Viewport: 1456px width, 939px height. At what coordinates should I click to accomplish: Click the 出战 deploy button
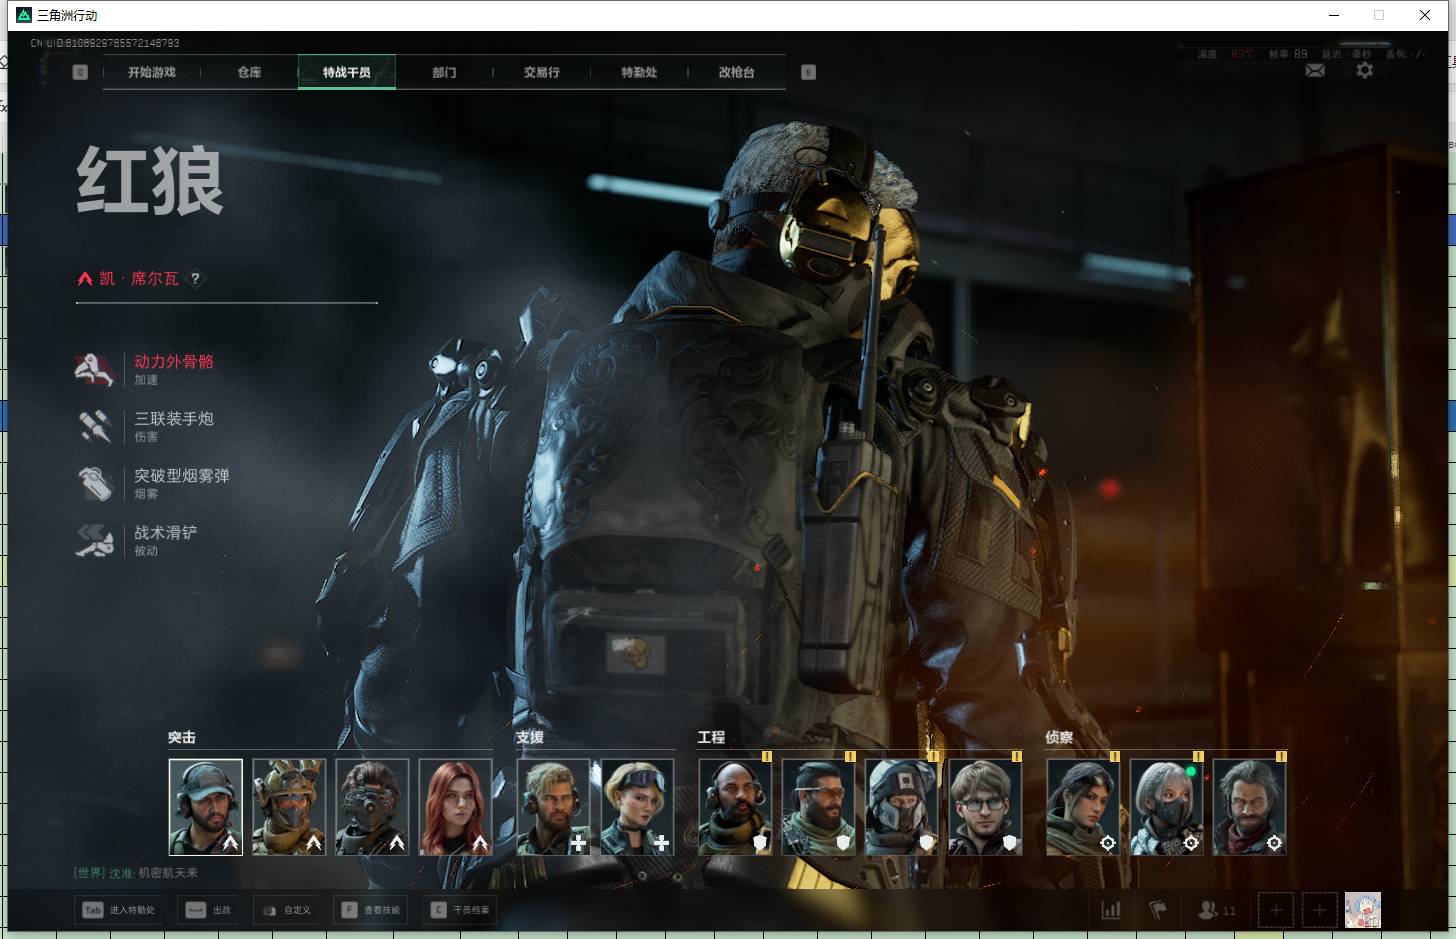pyautogui.click(x=208, y=910)
